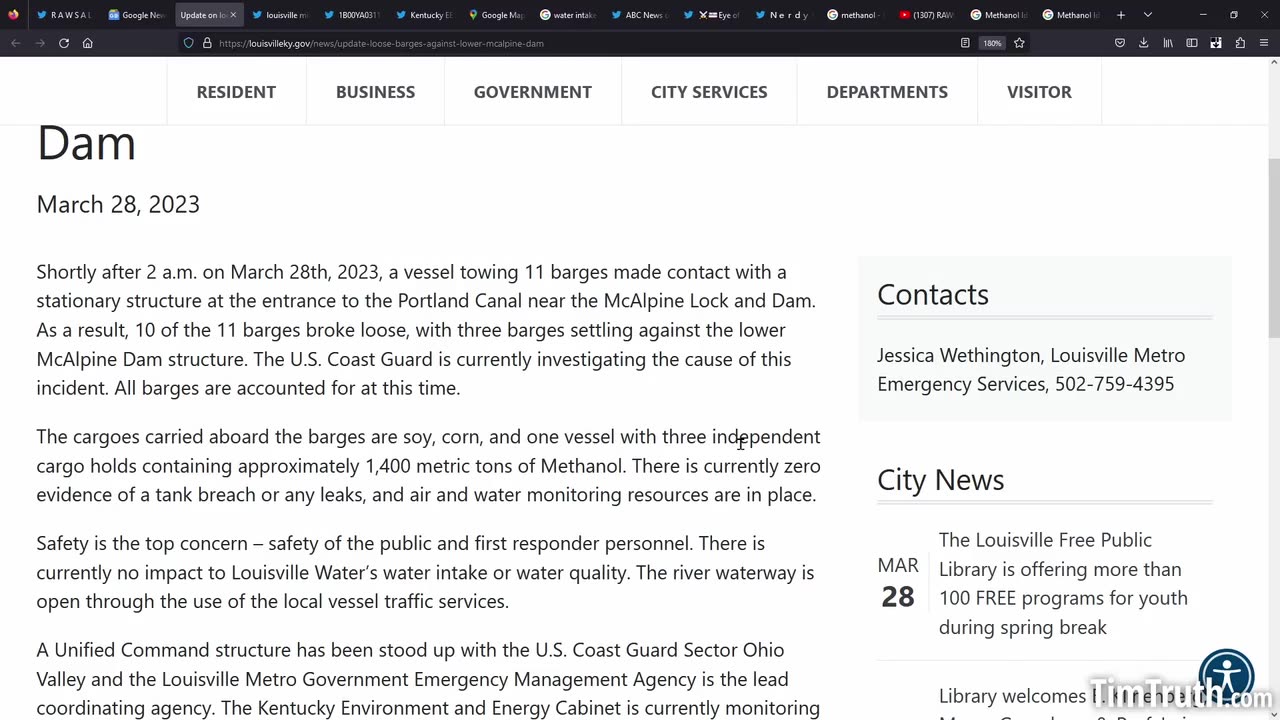Screen dimensions: 1280x720
Task: Switch to the 'Eye of' Twitter tab
Action: coord(712,15)
